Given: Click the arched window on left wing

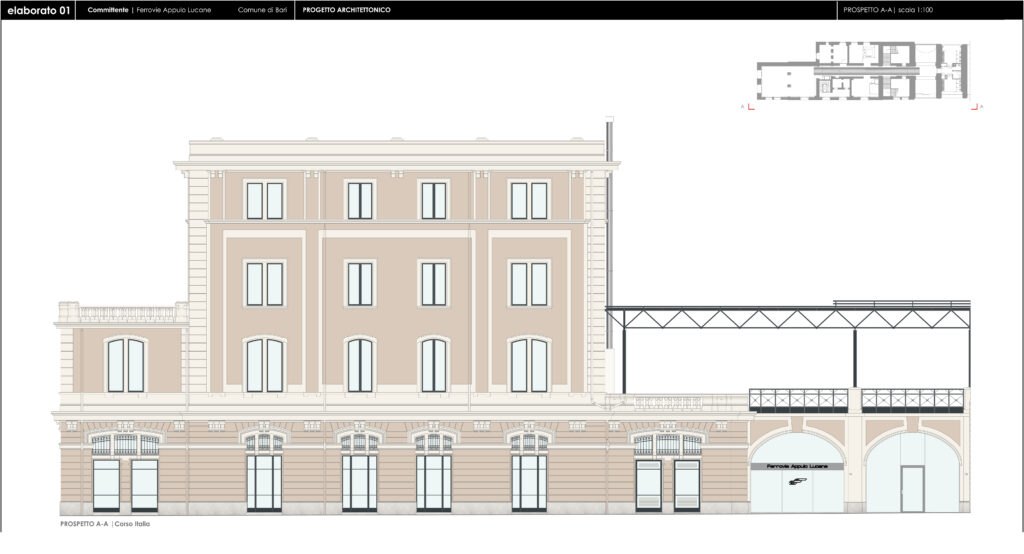Looking at the screenshot, I should tap(126, 365).
